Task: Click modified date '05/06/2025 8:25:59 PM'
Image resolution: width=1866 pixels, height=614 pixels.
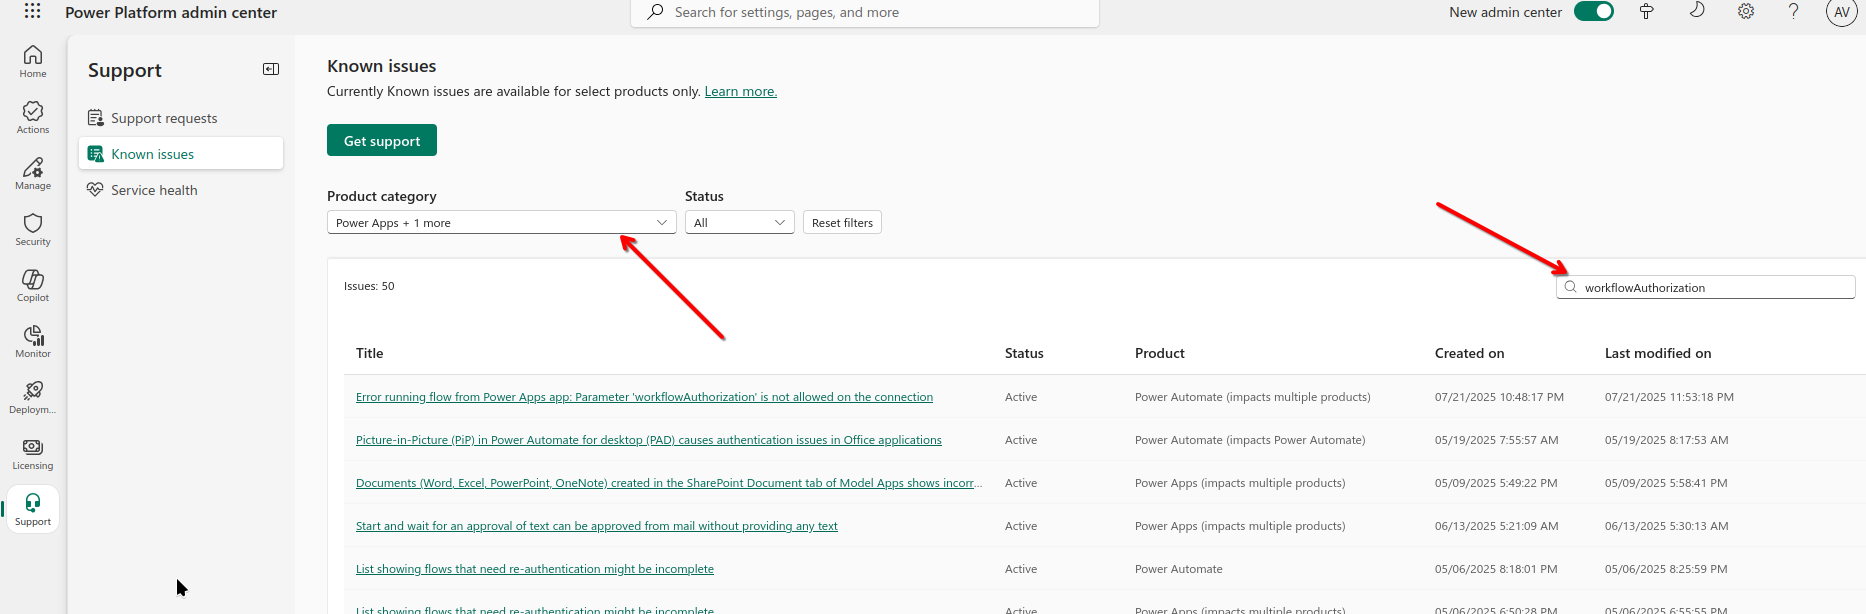Action: [x=1666, y=569]
